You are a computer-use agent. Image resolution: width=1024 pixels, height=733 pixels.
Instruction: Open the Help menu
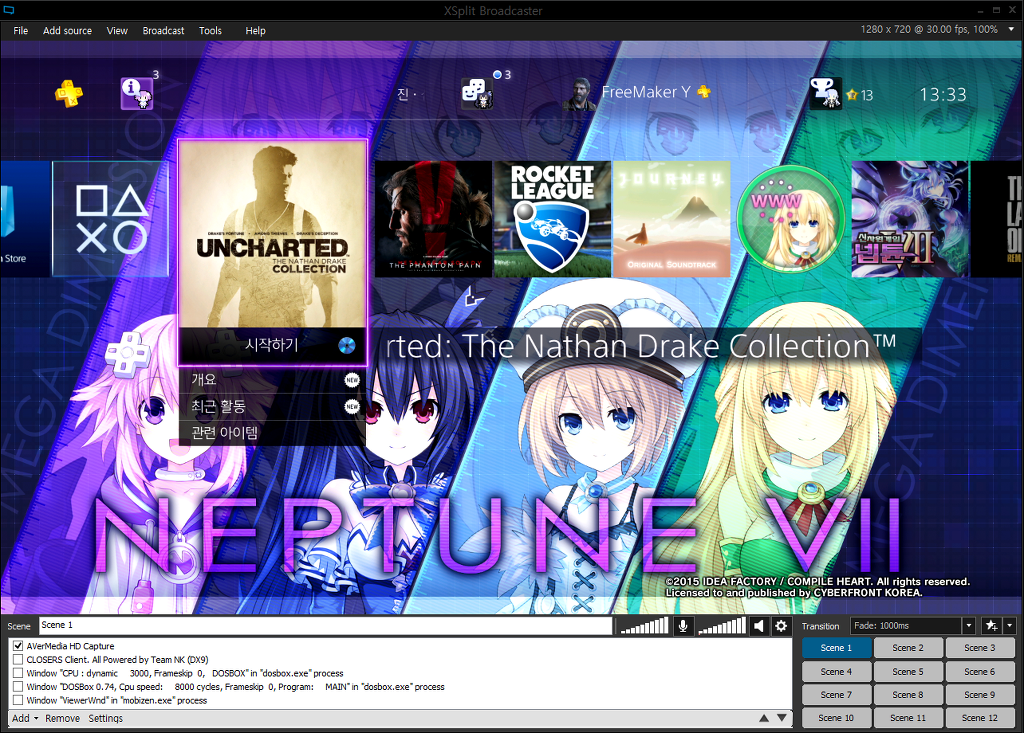(255, 31)
